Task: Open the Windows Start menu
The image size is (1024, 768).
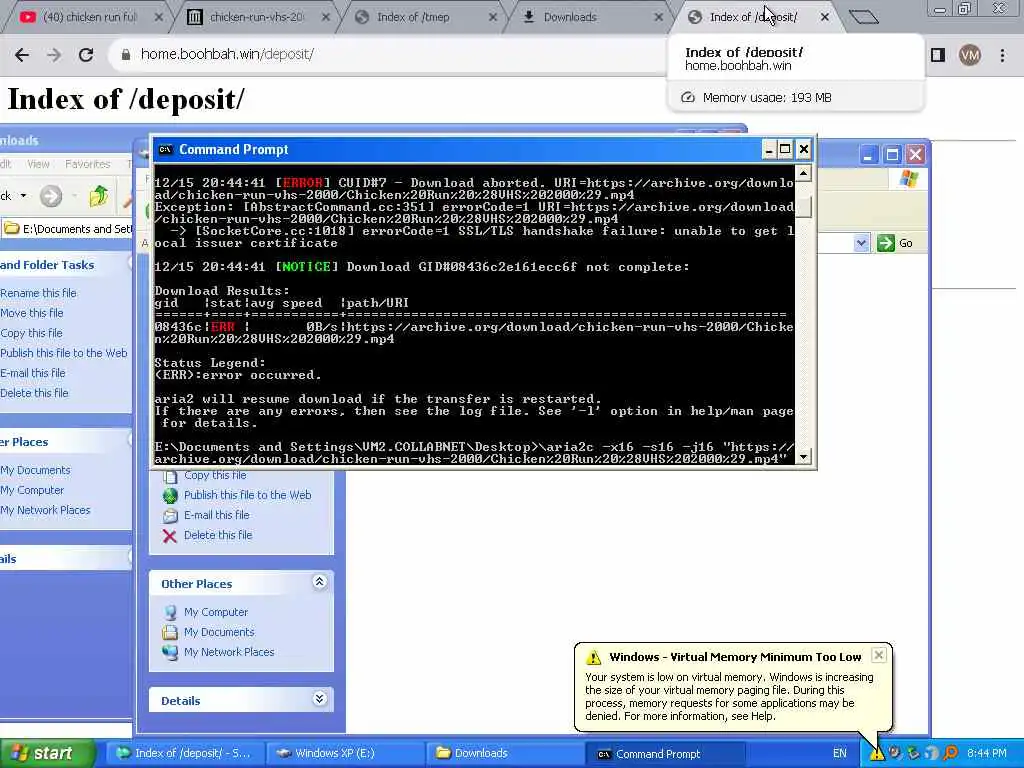Action: [x=46, y=753]
